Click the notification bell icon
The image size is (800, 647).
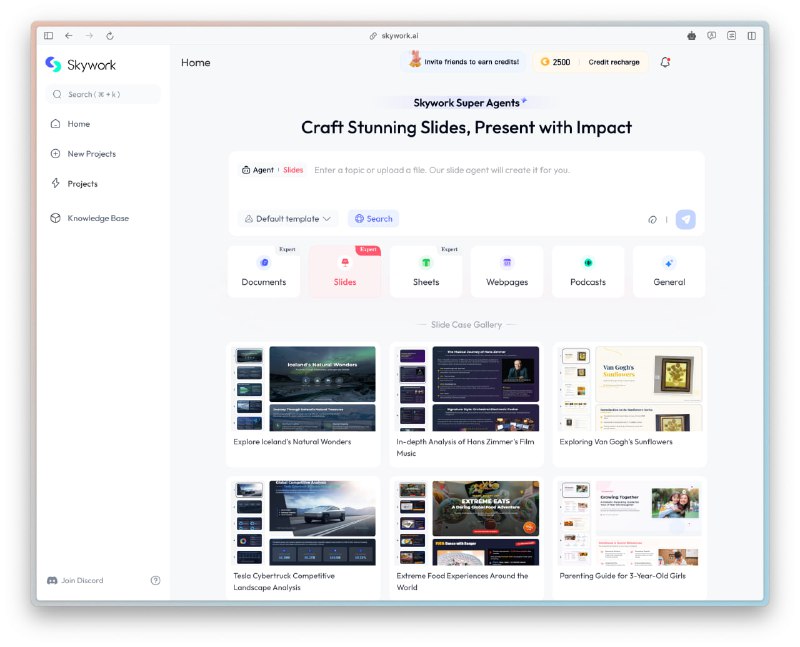click(x=665, y=62)
